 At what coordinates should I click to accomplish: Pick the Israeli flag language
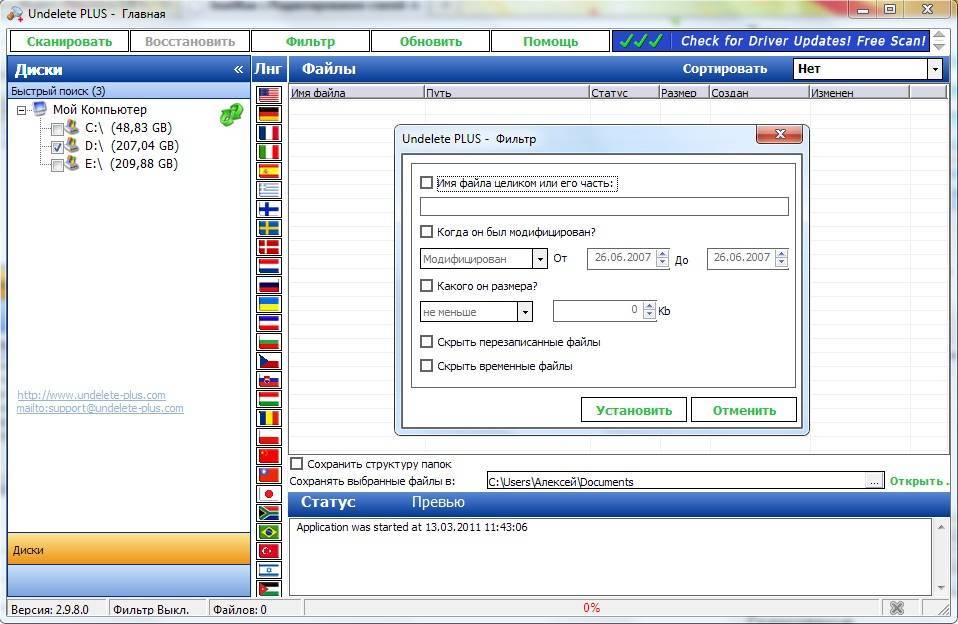[269, 570]
